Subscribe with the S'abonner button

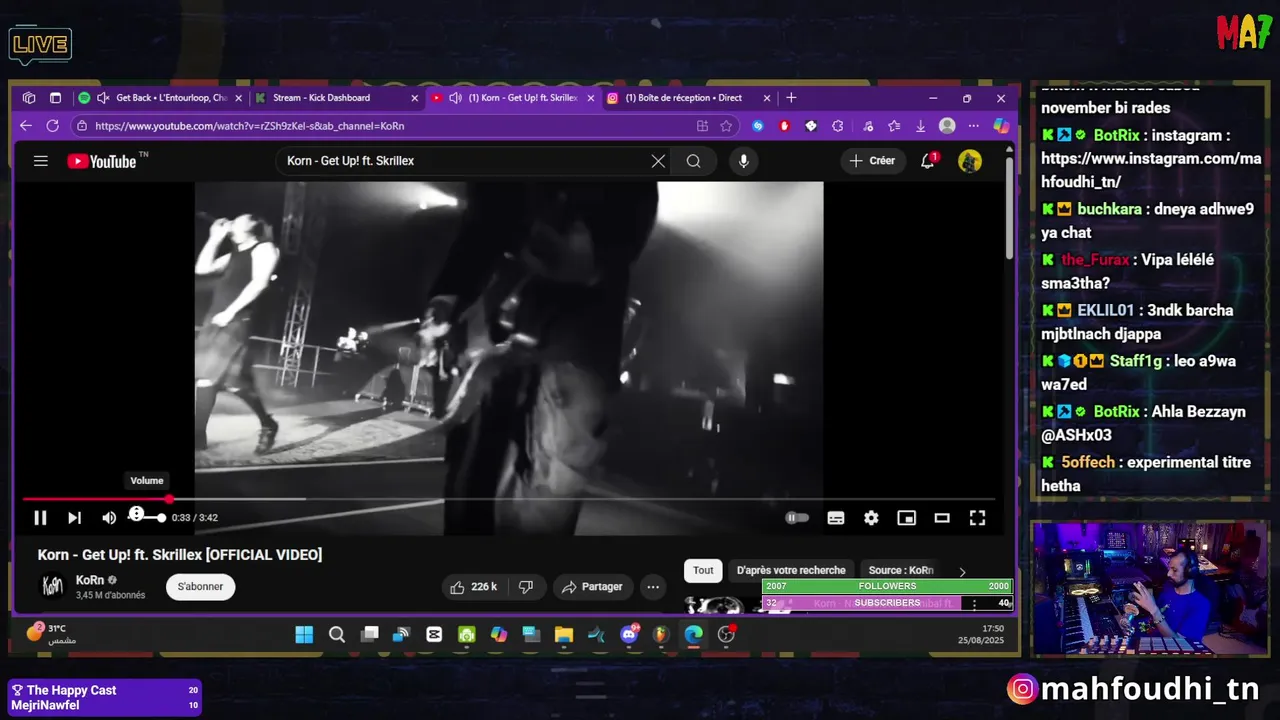pos(201,587)
